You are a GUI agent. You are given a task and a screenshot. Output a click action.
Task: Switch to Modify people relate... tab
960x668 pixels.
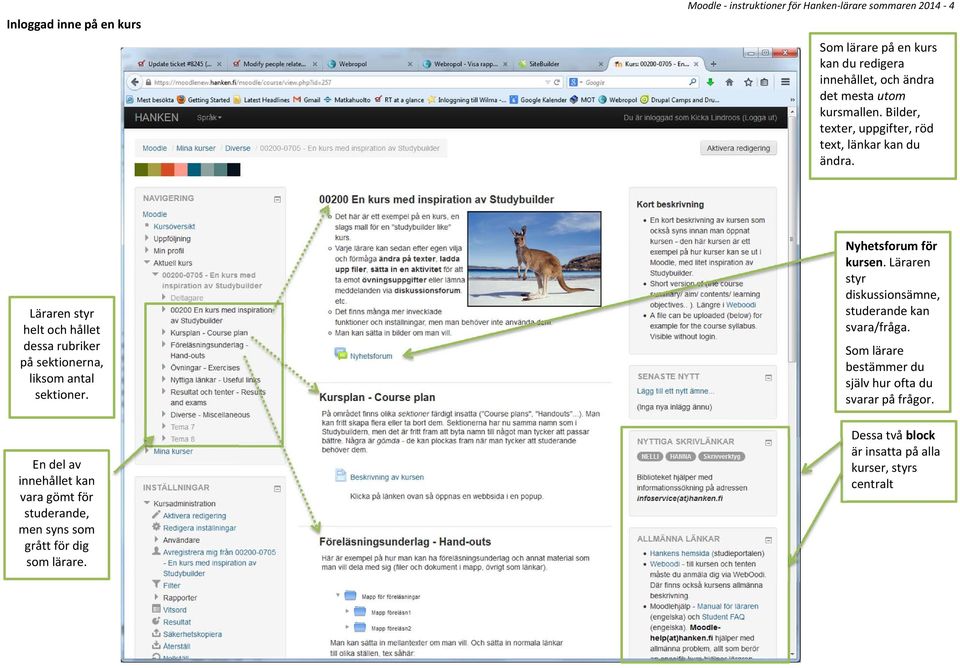[274, 64]
